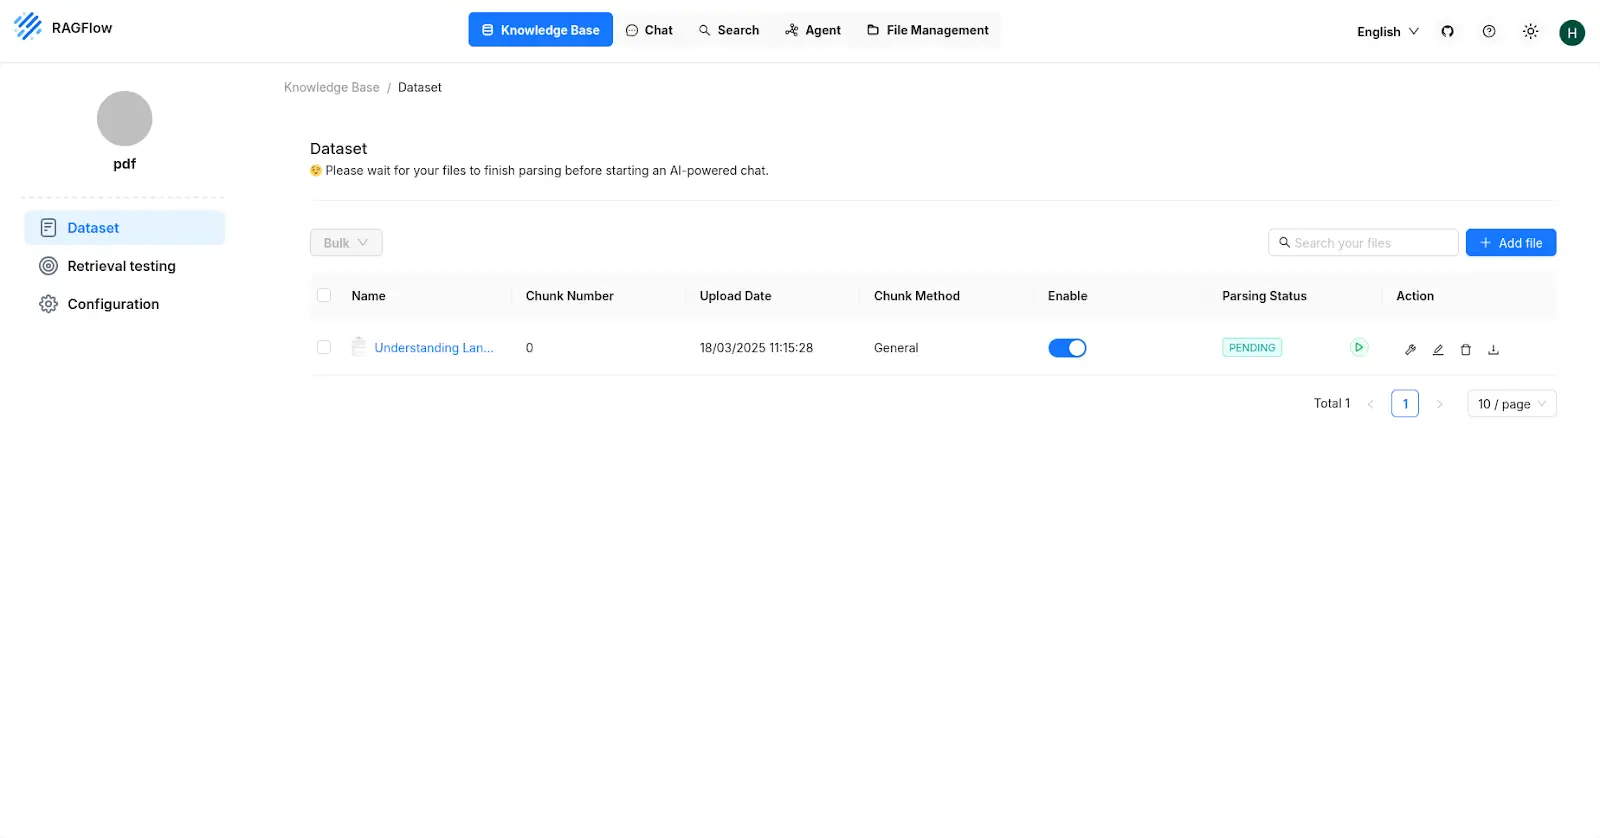Open the user avatar H
This screenshot has height=838, width=1600.
point(1572,33)
